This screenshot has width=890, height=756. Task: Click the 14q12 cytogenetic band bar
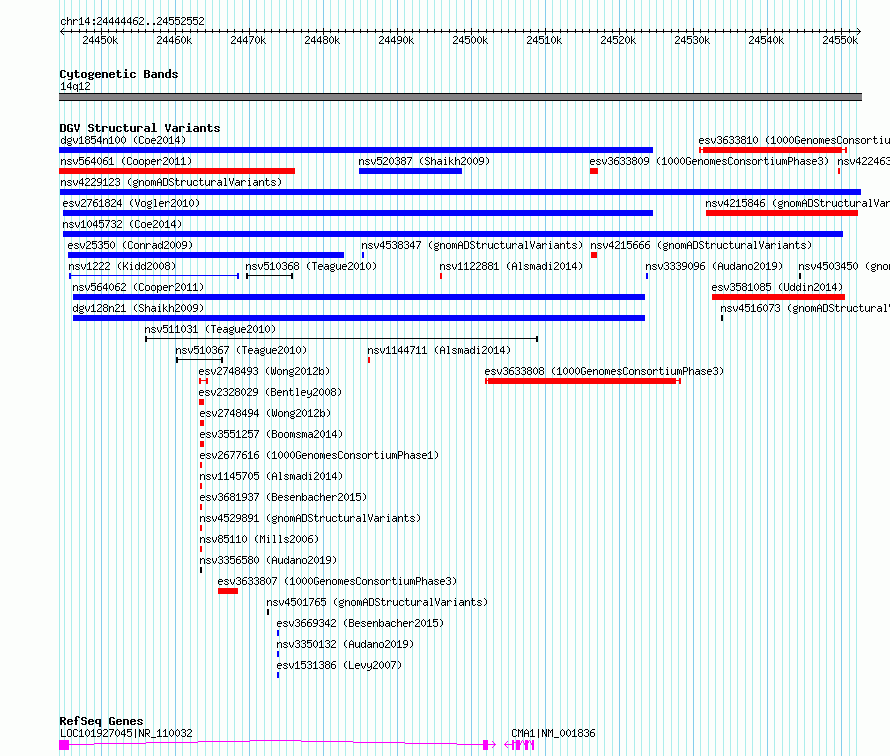pyautogui.click(x=460, y=97)
